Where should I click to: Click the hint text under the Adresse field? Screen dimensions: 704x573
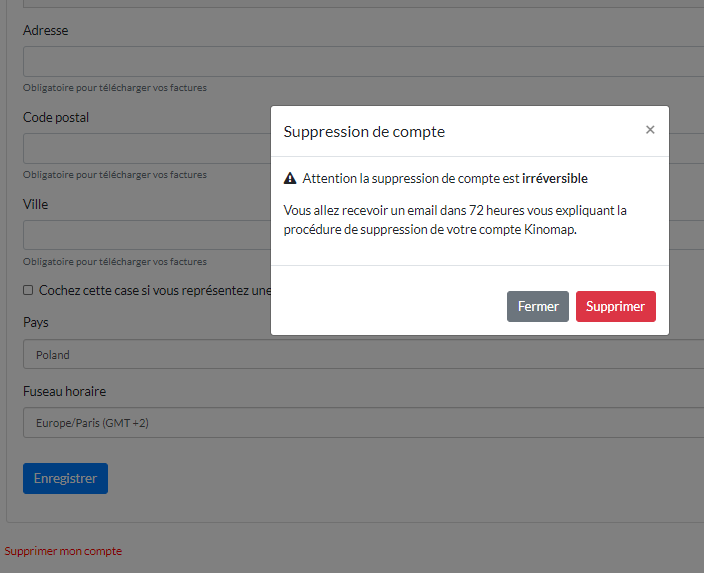(115, 88)
